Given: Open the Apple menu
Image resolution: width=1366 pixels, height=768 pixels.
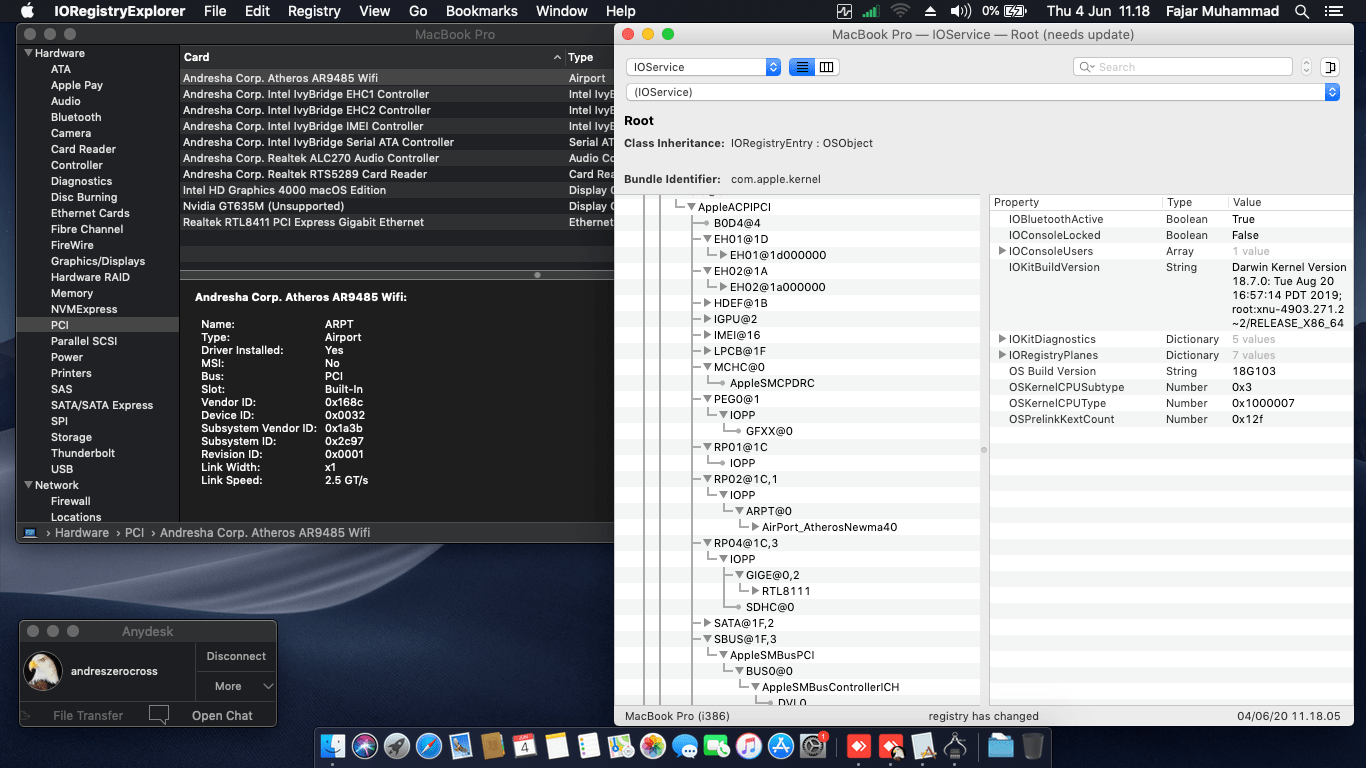Looking at the screenshot, I should coord(27,11).
